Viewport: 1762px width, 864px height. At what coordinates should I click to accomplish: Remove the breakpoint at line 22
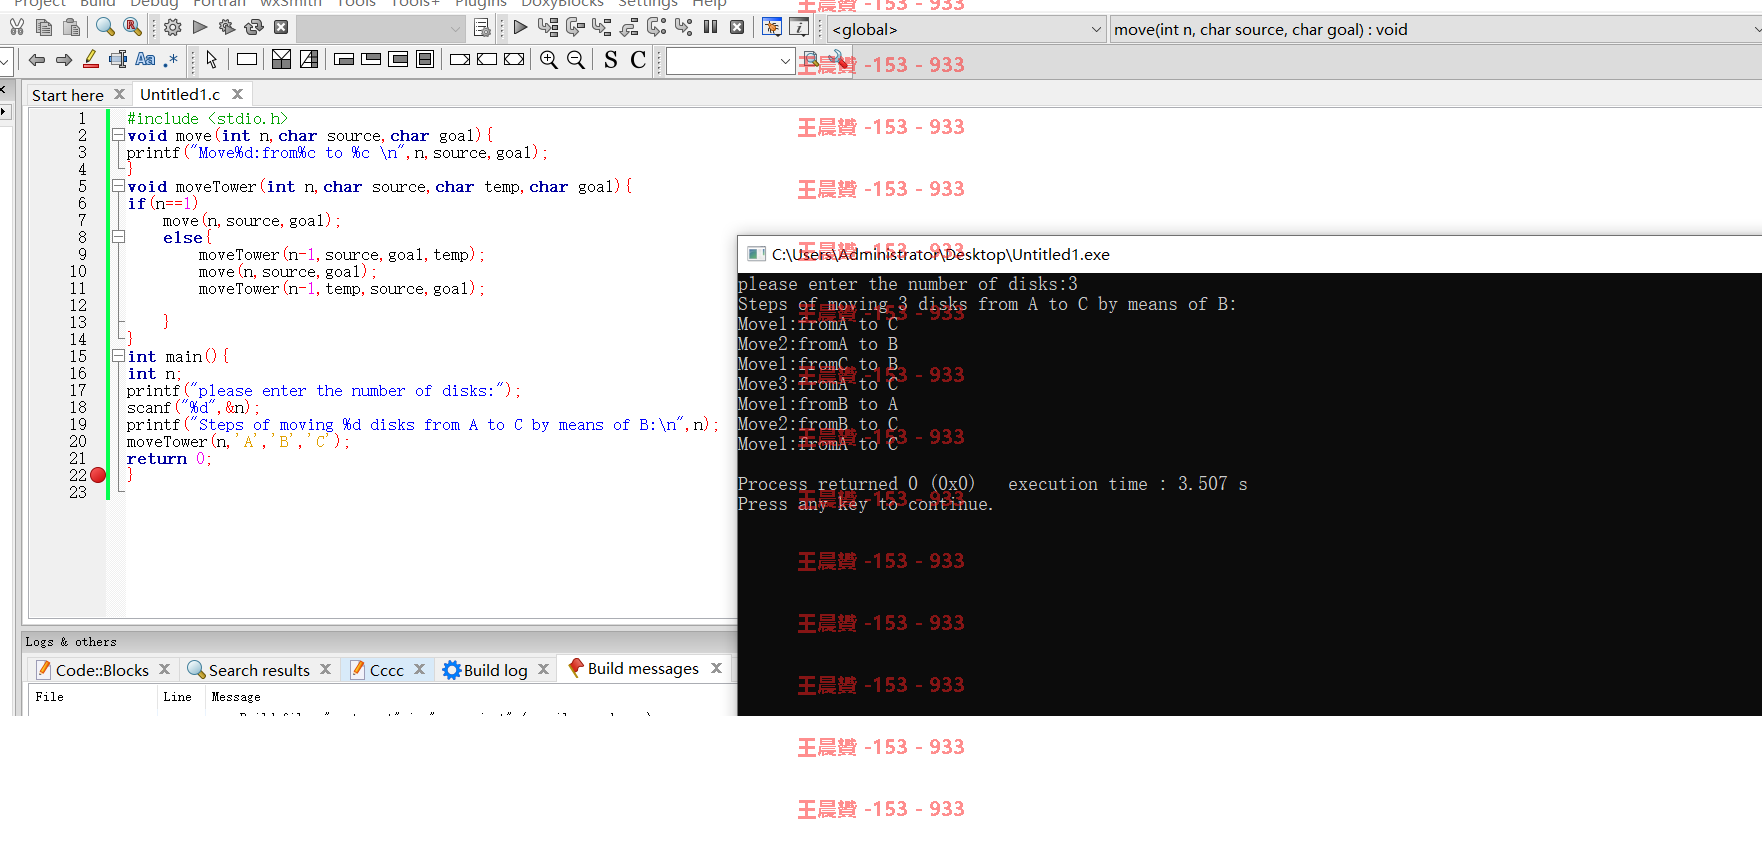point(98,475)
